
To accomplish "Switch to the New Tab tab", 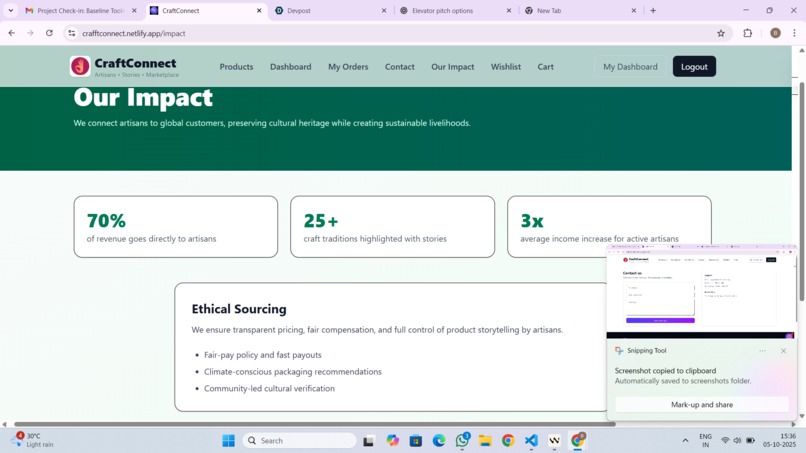I will point(580,10).
